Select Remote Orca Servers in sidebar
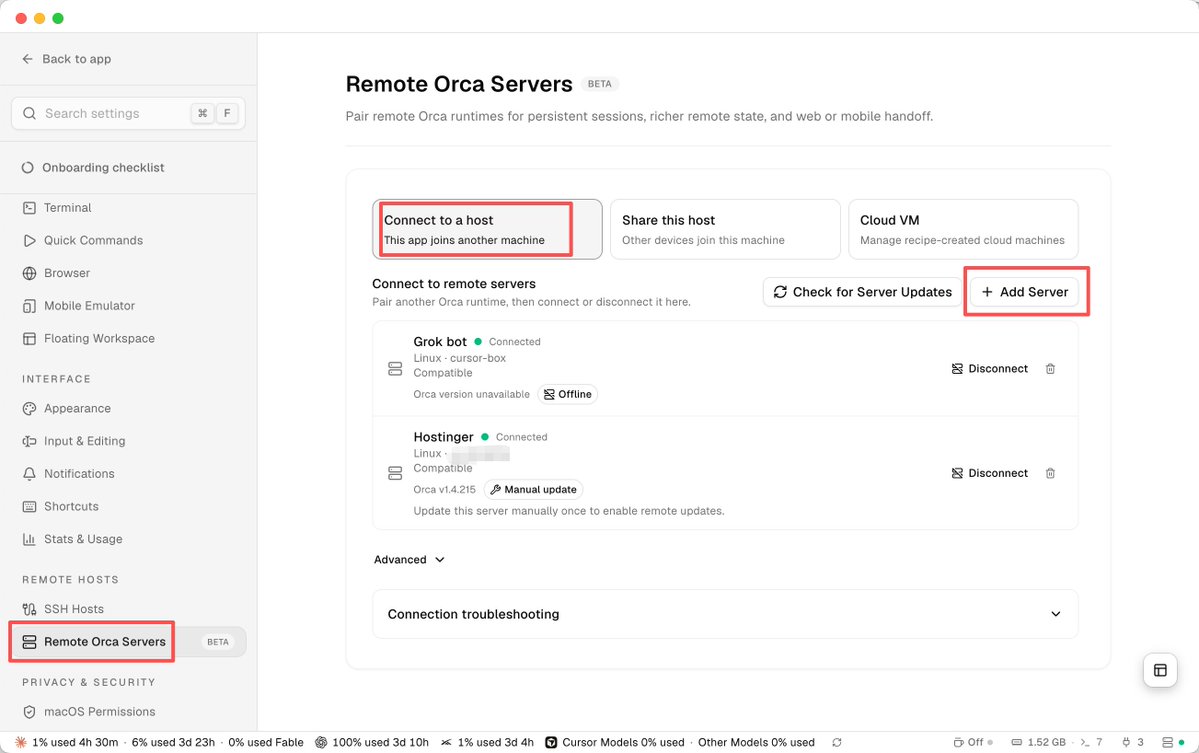Viewport: 1199px width, 753px height. 128,641
